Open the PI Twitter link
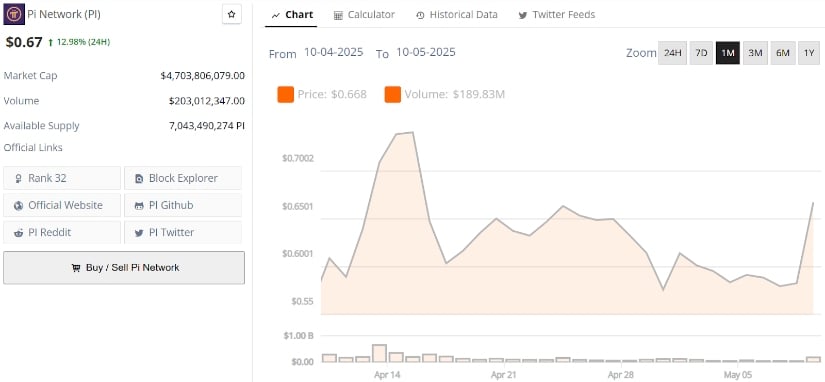825x382 pixels. coord(183,233)
